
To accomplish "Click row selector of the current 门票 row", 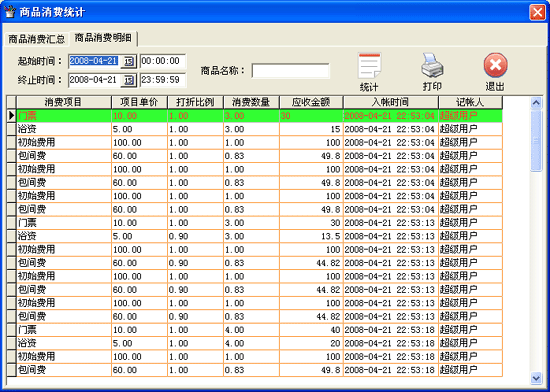I will click(x=12, y=116).
